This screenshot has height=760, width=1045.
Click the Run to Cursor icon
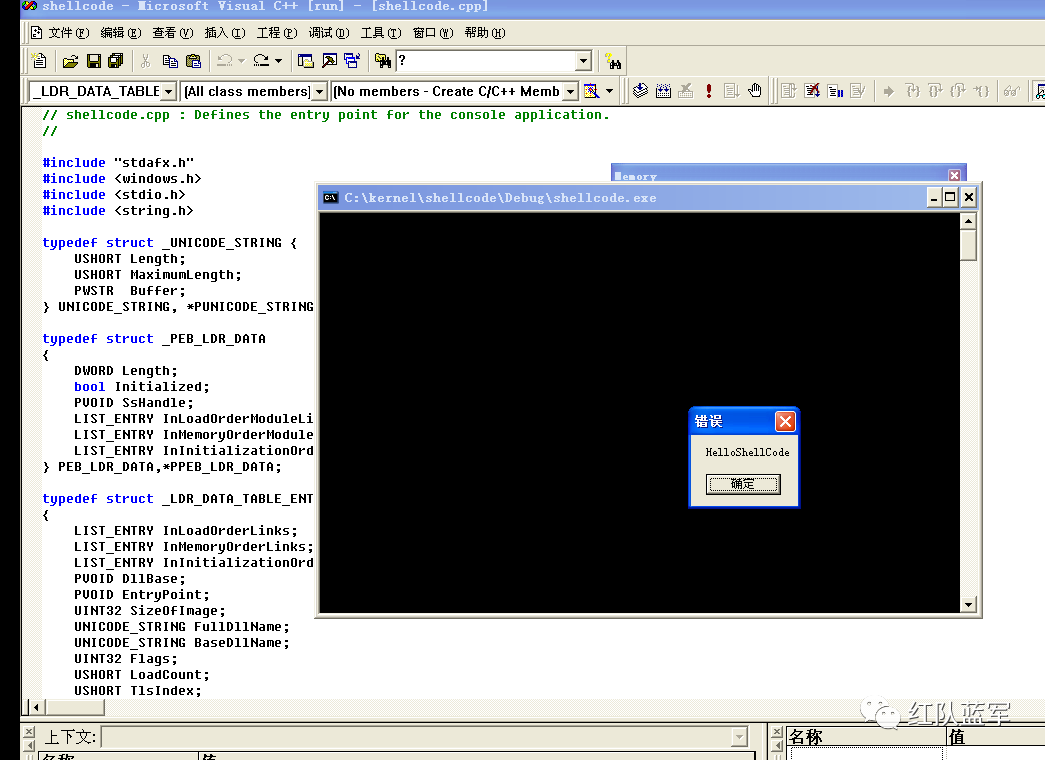(981, 91)
